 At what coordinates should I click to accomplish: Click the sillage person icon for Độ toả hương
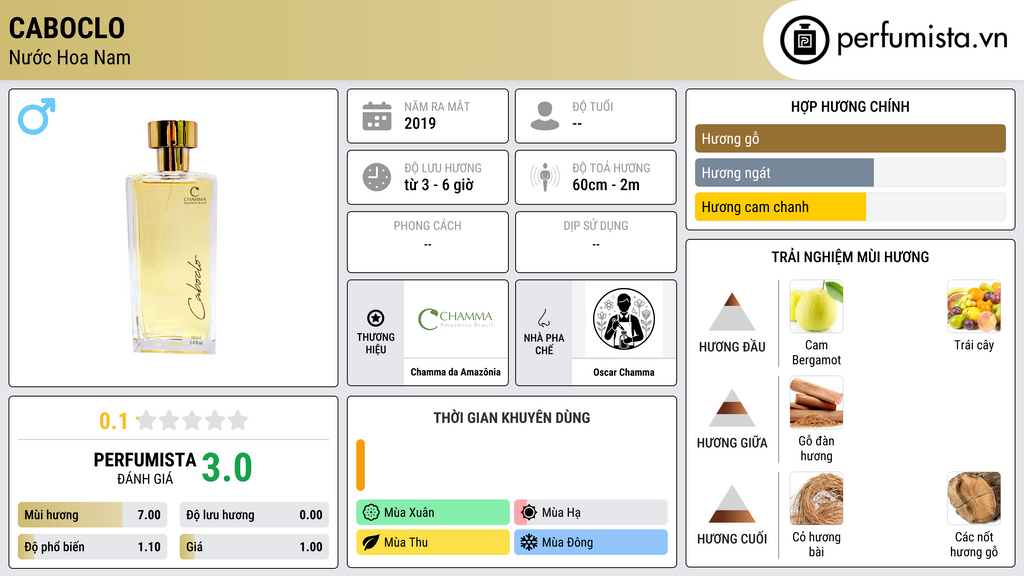coord(545,177)
